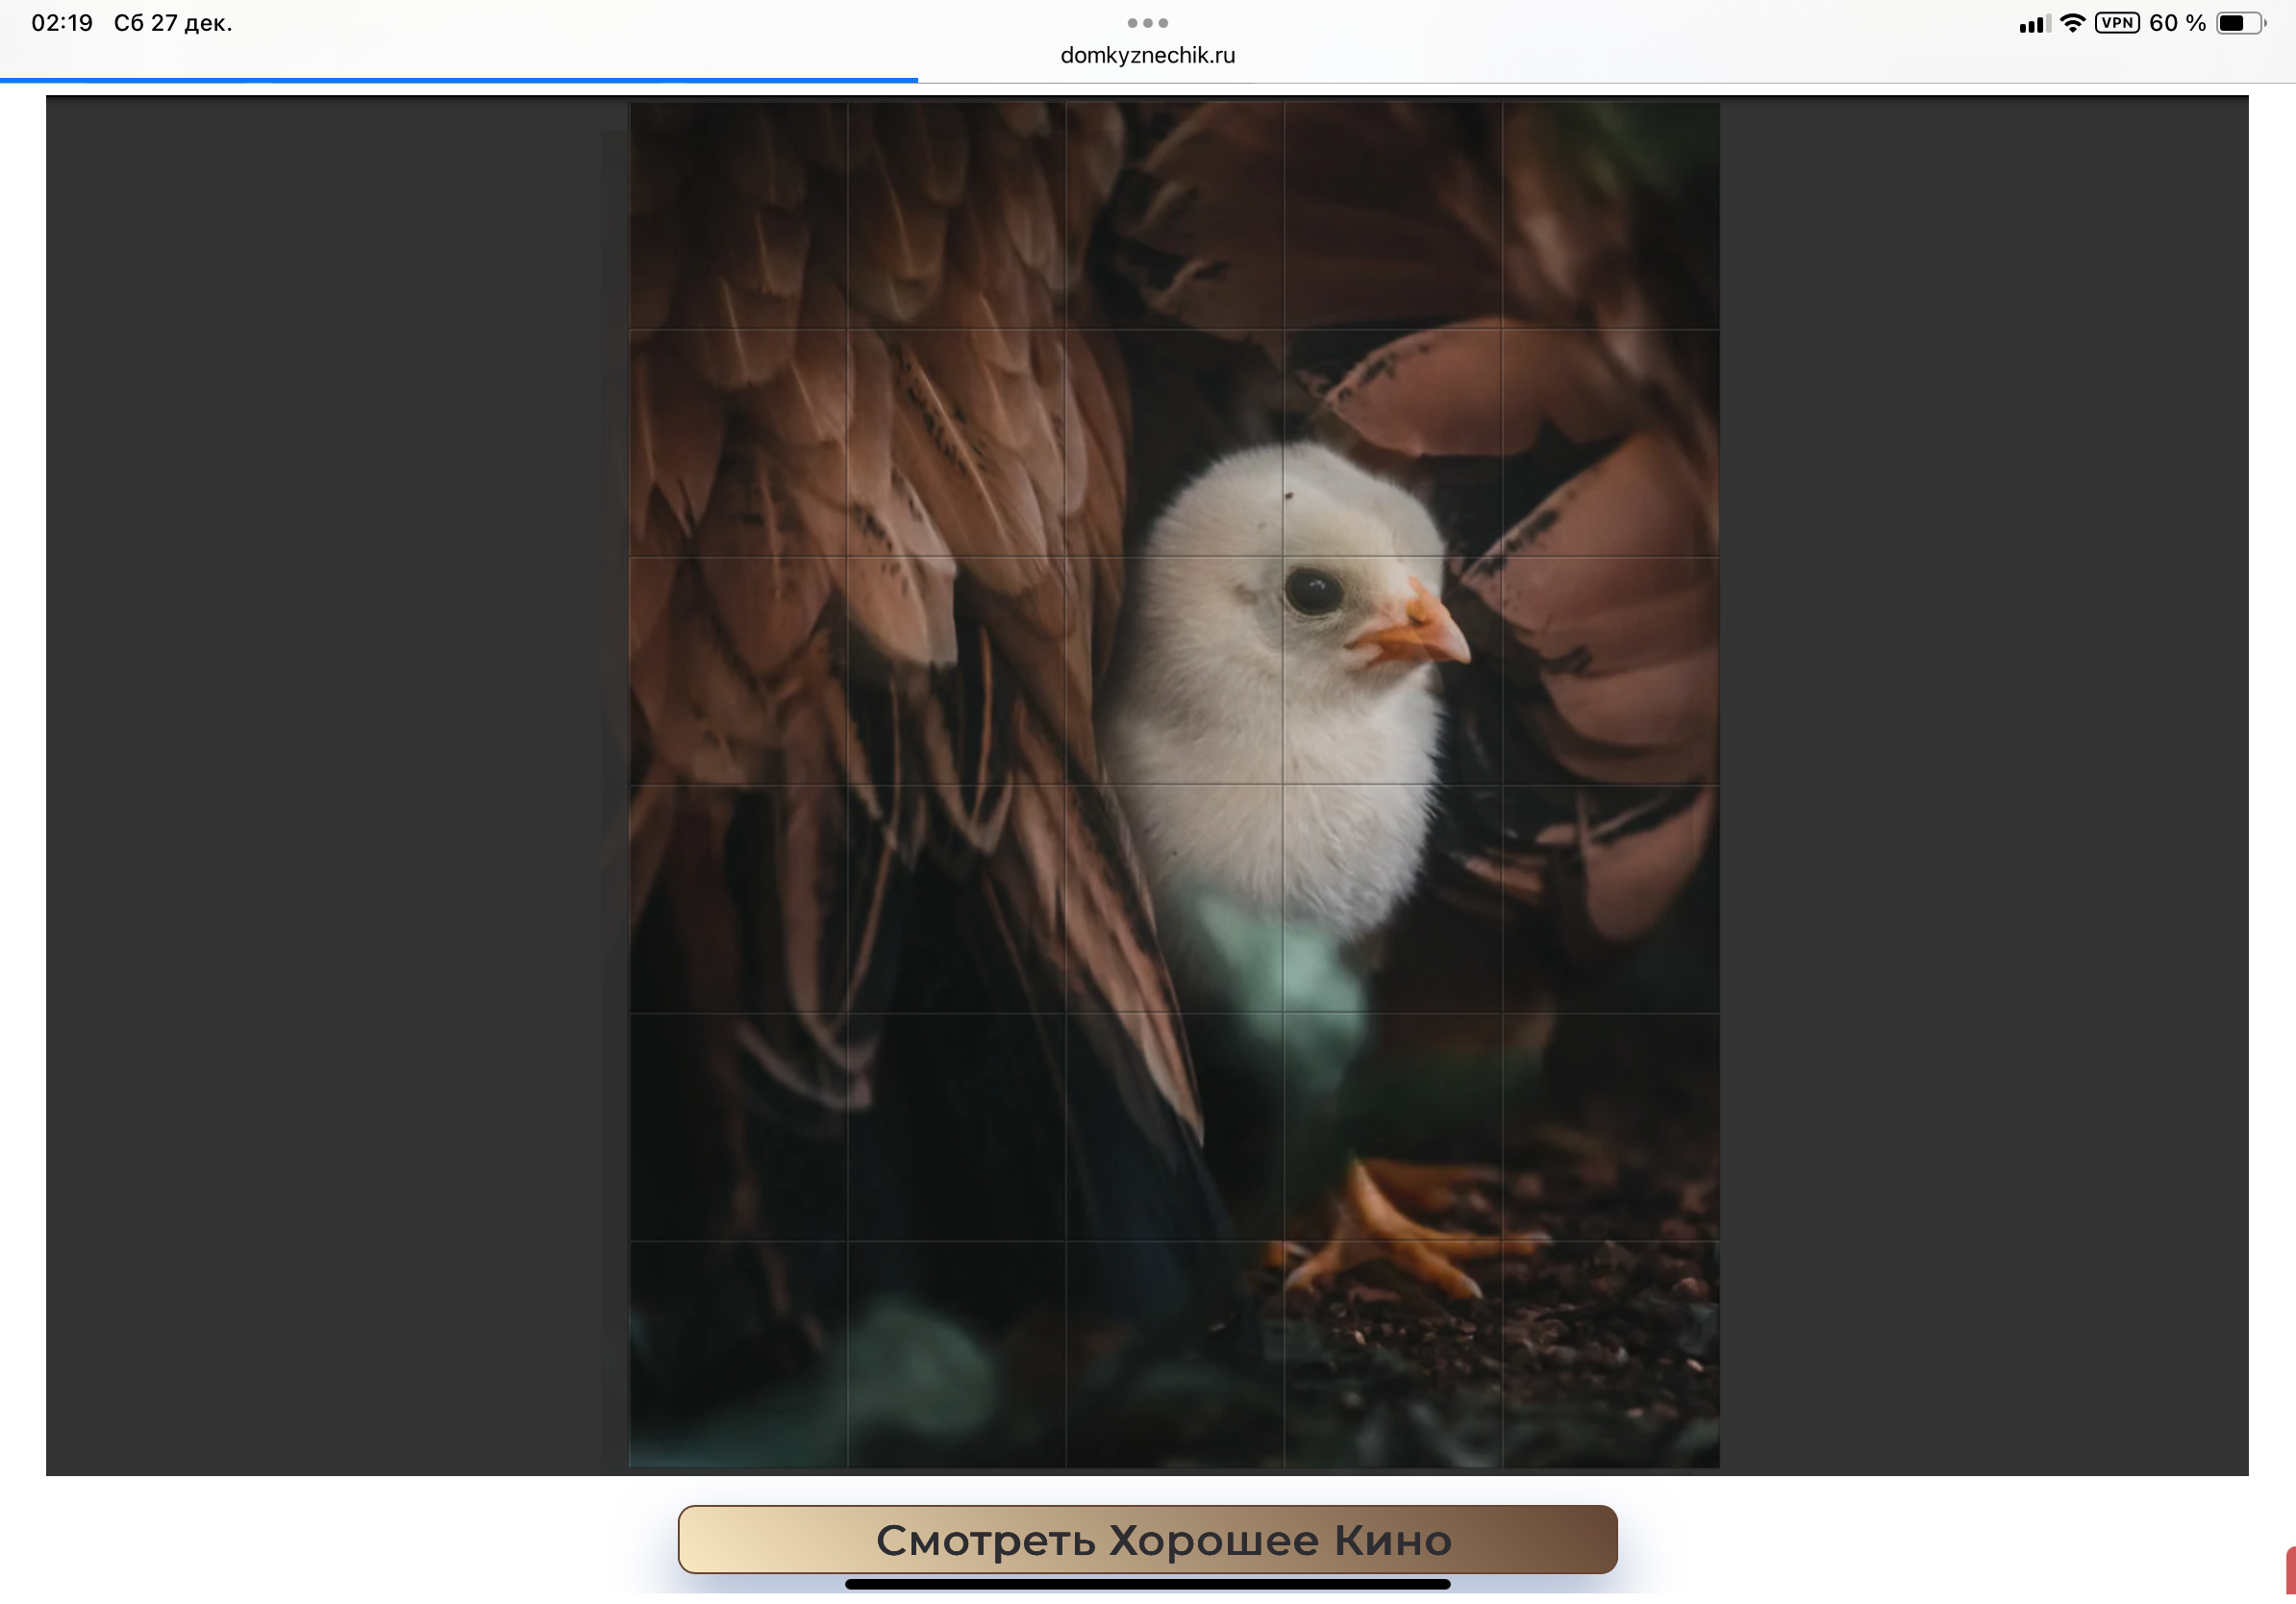
Task: Select the bottom-left corner puzzle tile
Action: click(x=738, y=1354)
